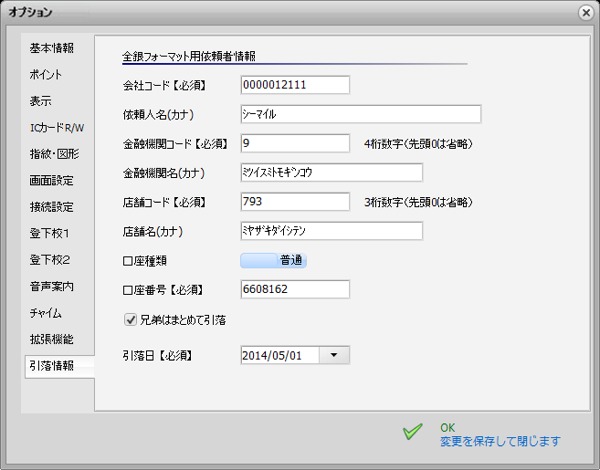The height and width of the screenshot is (470, 600).
Task: Select the 登下校2 tab
Action: click(x=50, y=259)
